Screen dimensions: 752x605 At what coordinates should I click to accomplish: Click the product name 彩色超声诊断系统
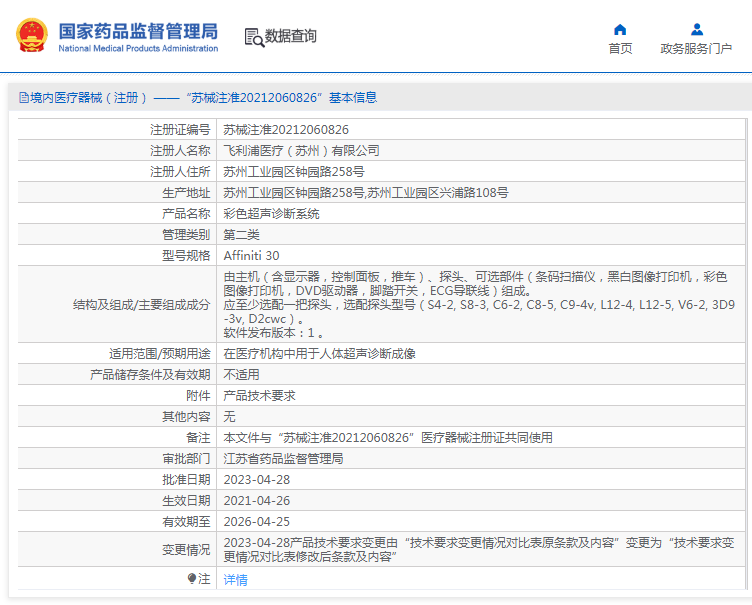click(x=271, y=214)
